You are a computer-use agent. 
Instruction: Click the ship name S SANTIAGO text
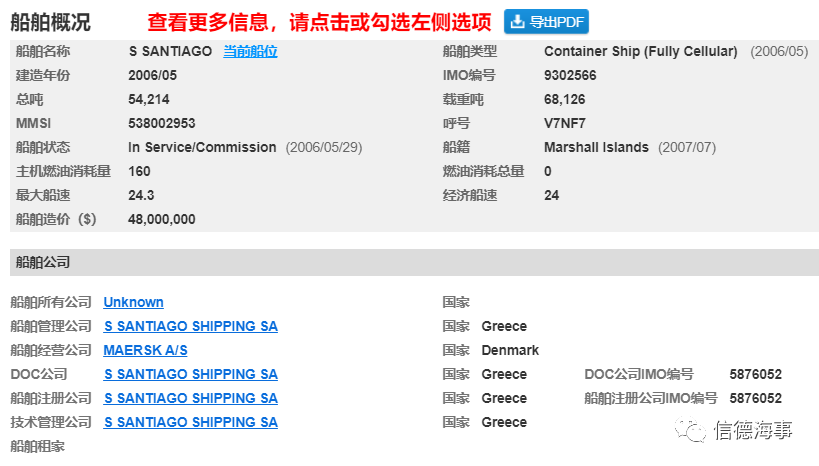[170, 51]
